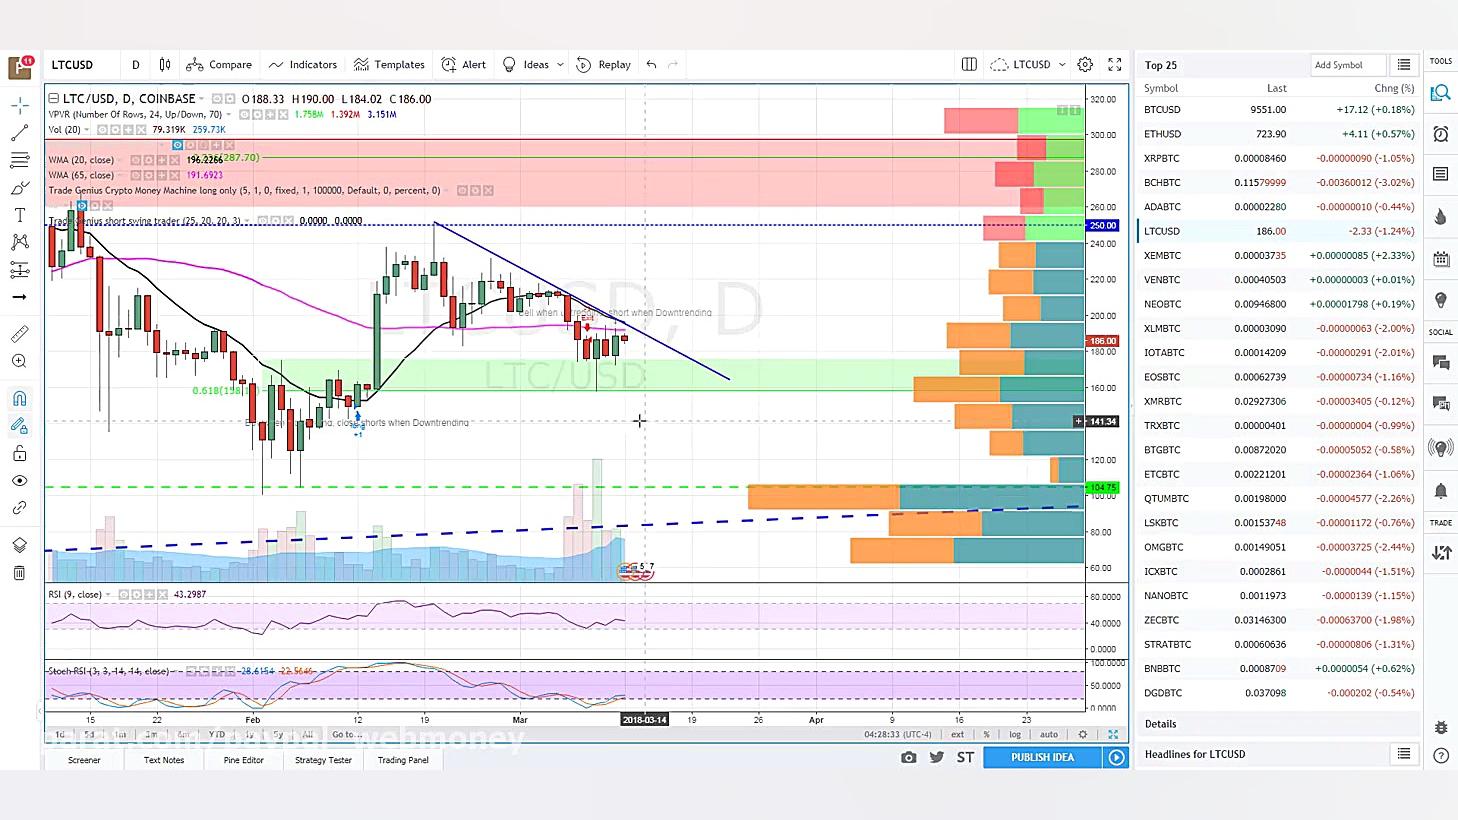1458x820 pixels.
Task: Open the Templates menu
Action: pos(389,65)
